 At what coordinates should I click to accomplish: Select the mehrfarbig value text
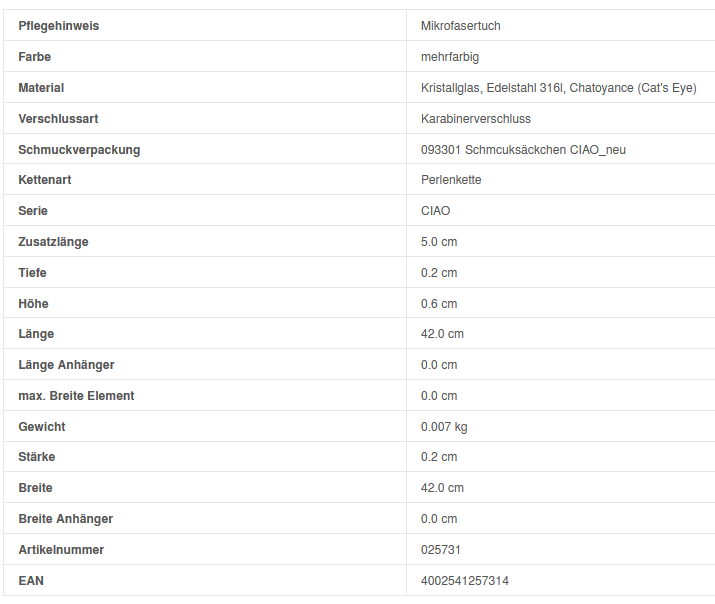pos(449,57)
